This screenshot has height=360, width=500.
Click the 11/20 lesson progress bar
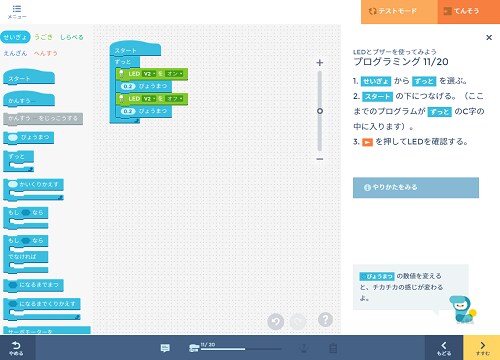[x=240, y=349]
